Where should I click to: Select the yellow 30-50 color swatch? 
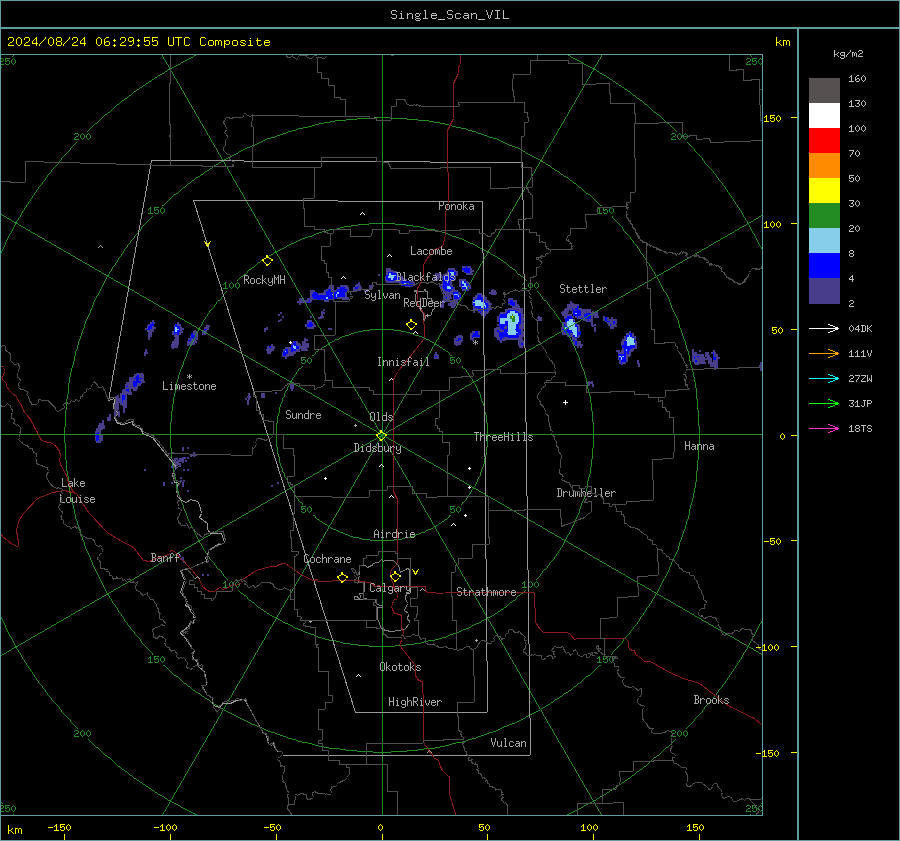click(x=824, y=191)
